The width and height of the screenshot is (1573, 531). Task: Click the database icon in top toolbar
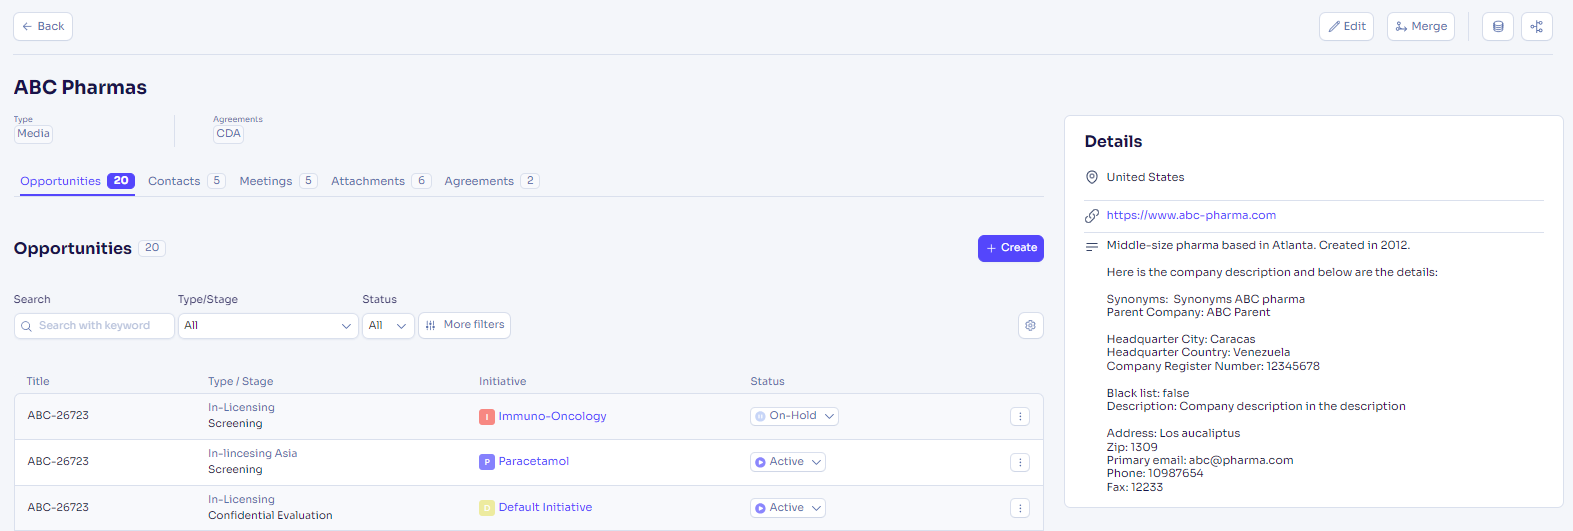(1497, 27)
